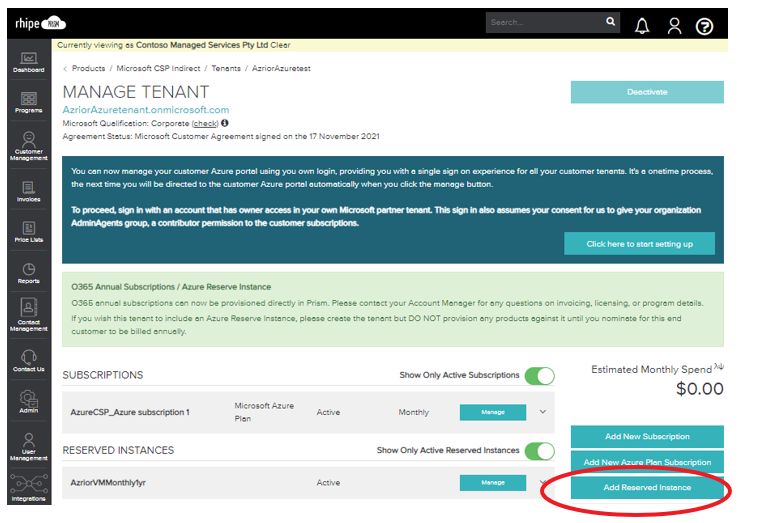Expand the AzriorVMMonthly1yr reserved instance row
This screenshot has height=523, width=764.
point(543,483)
